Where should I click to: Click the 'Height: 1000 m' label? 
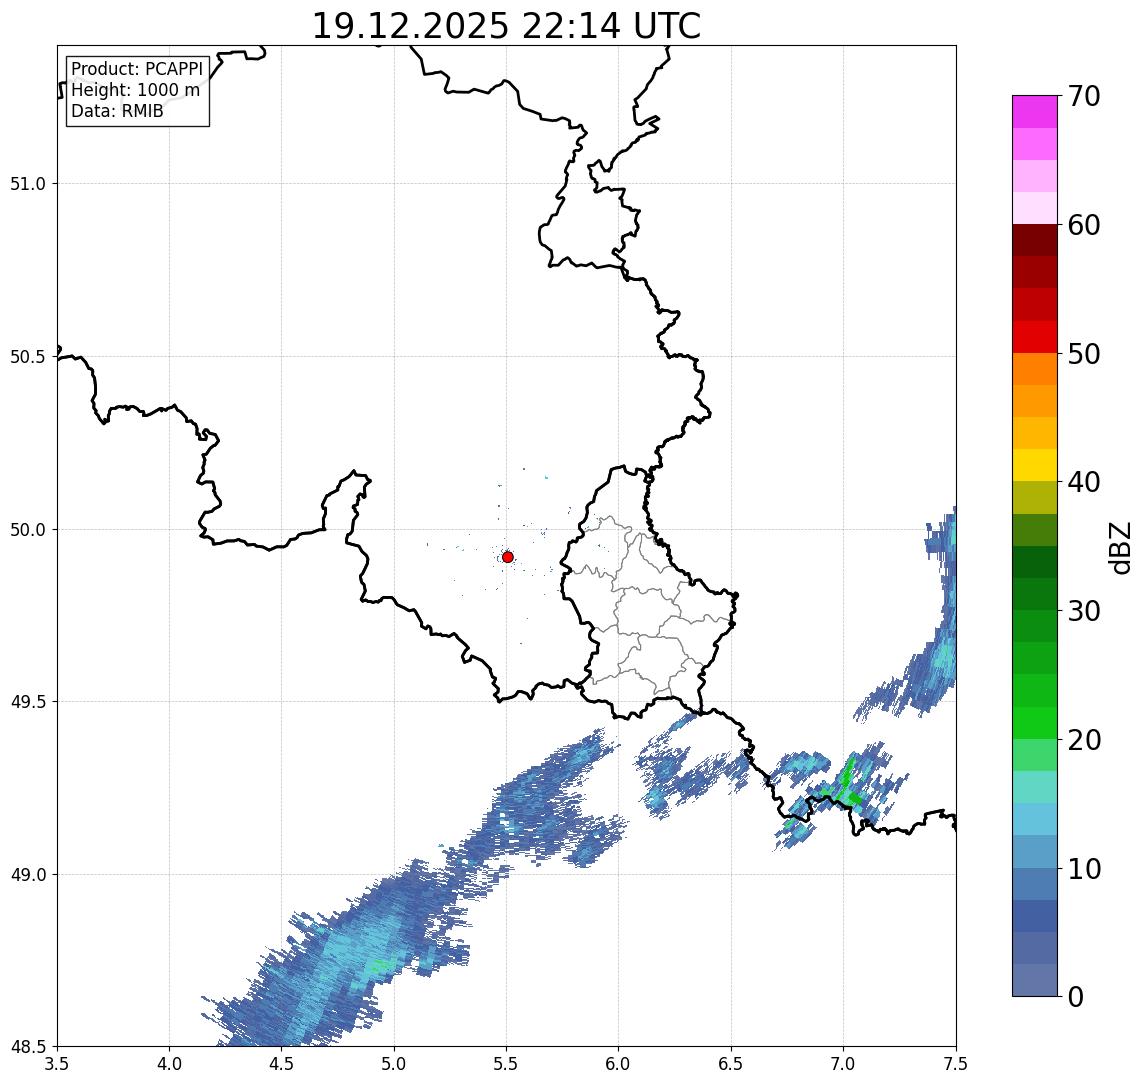[x=135, y=90]
